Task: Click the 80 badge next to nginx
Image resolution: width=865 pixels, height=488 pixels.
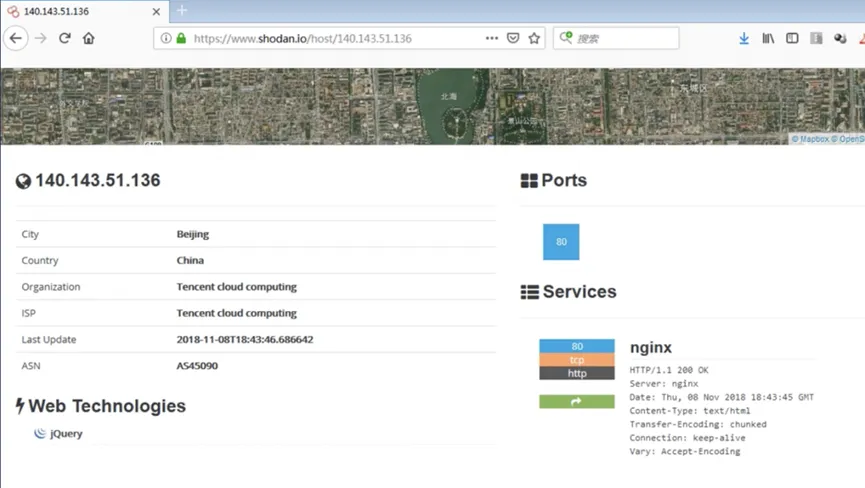Action: 577,346
